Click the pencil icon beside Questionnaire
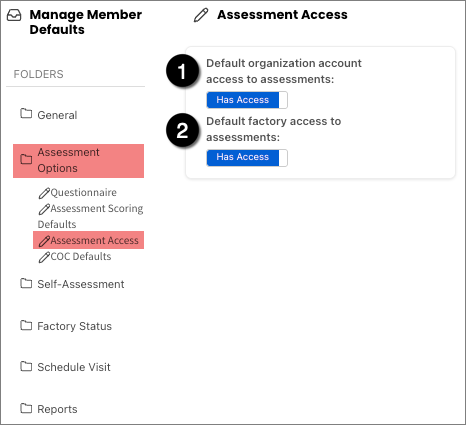466x425 pixels. pos(44,193)
